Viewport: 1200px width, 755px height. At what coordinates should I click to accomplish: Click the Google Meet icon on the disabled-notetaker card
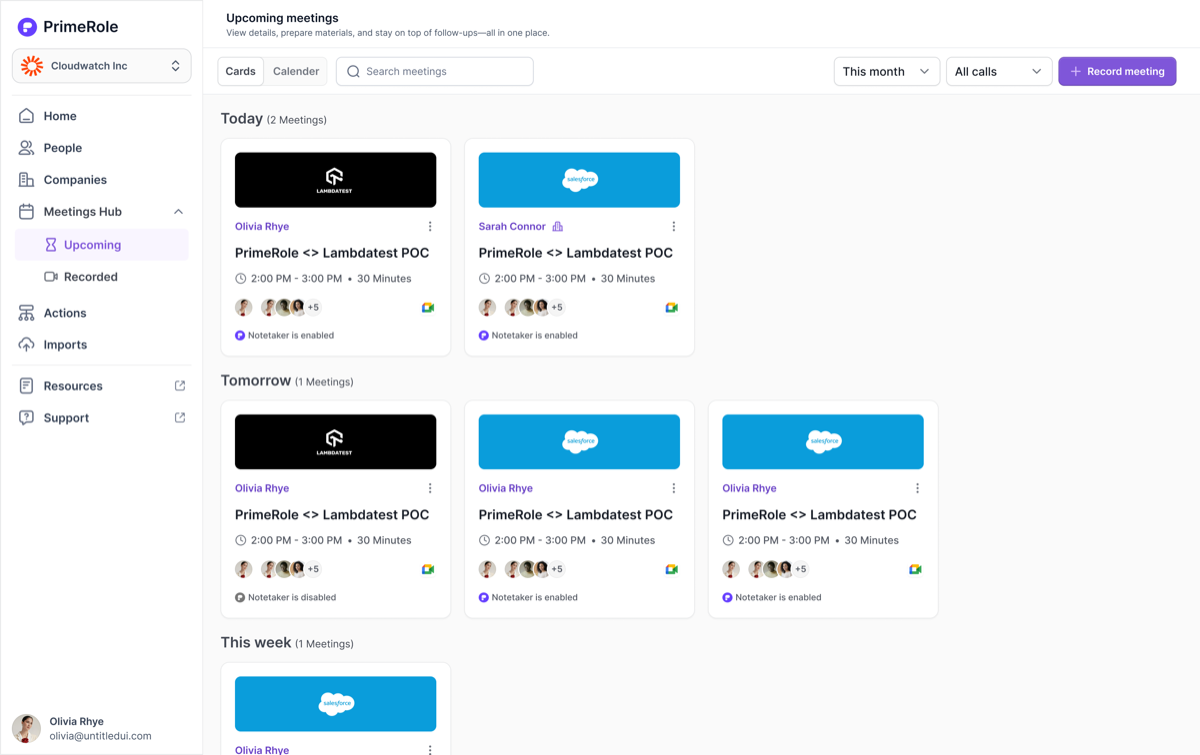tap(428, 570)
